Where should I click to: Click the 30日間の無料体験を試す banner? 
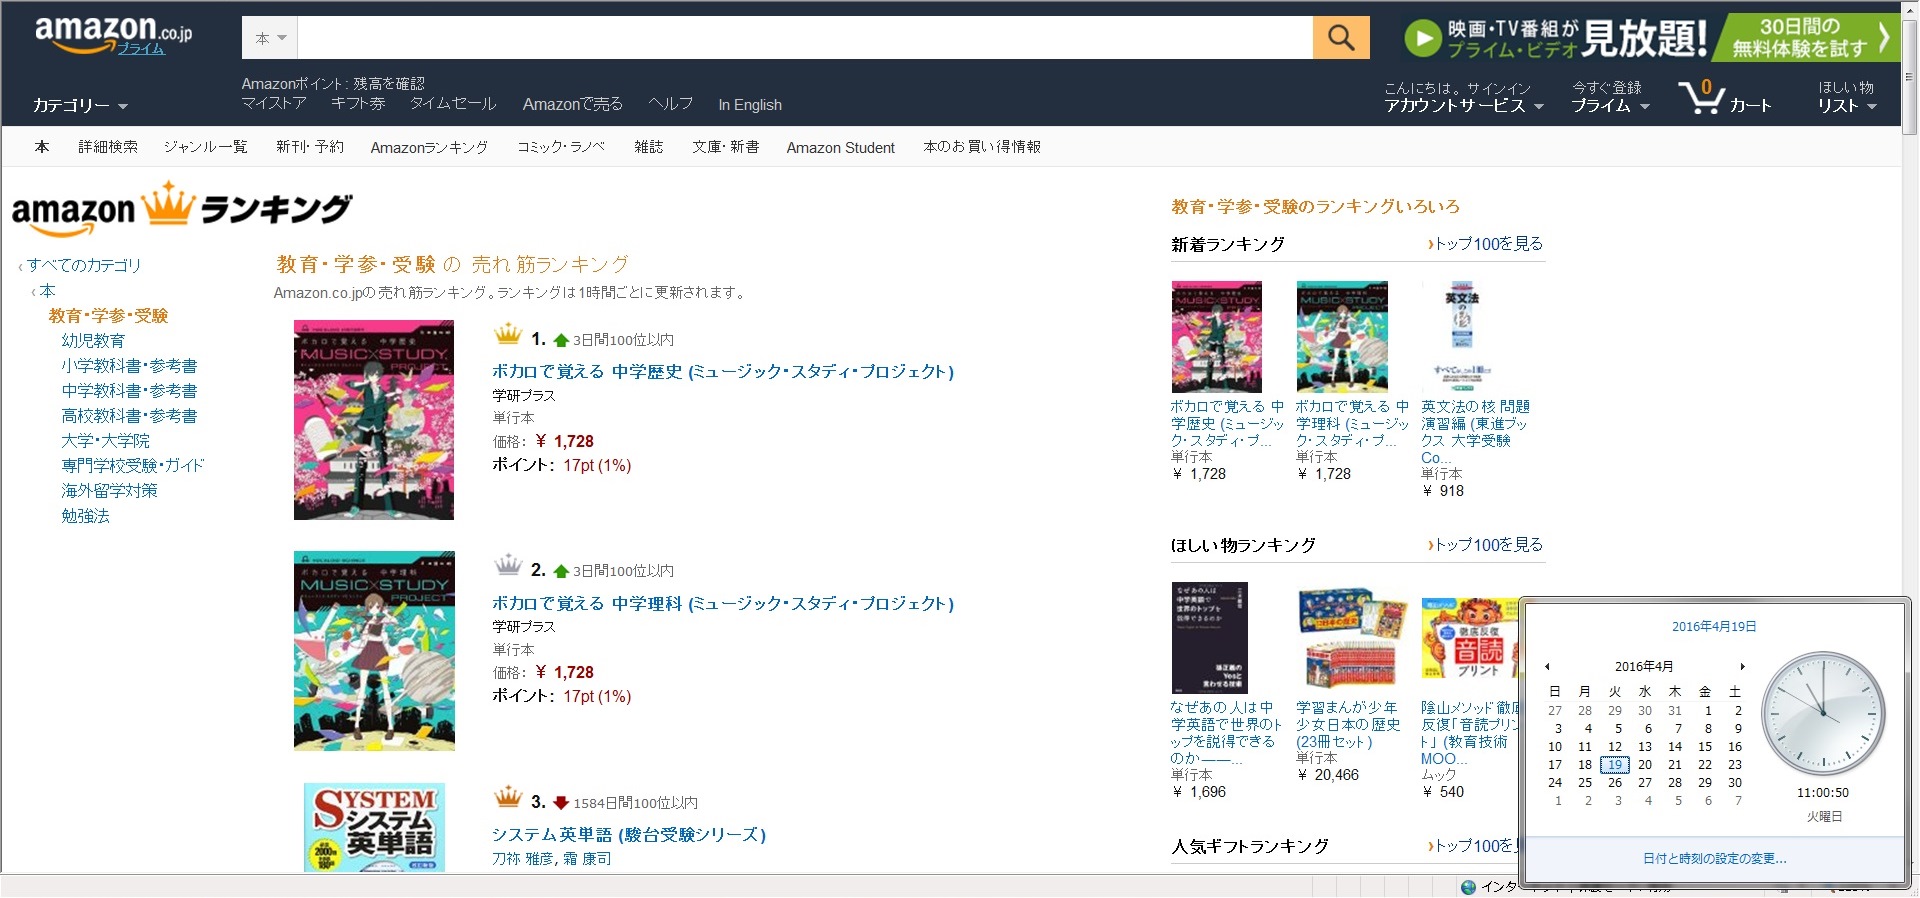click(1806, 38)
